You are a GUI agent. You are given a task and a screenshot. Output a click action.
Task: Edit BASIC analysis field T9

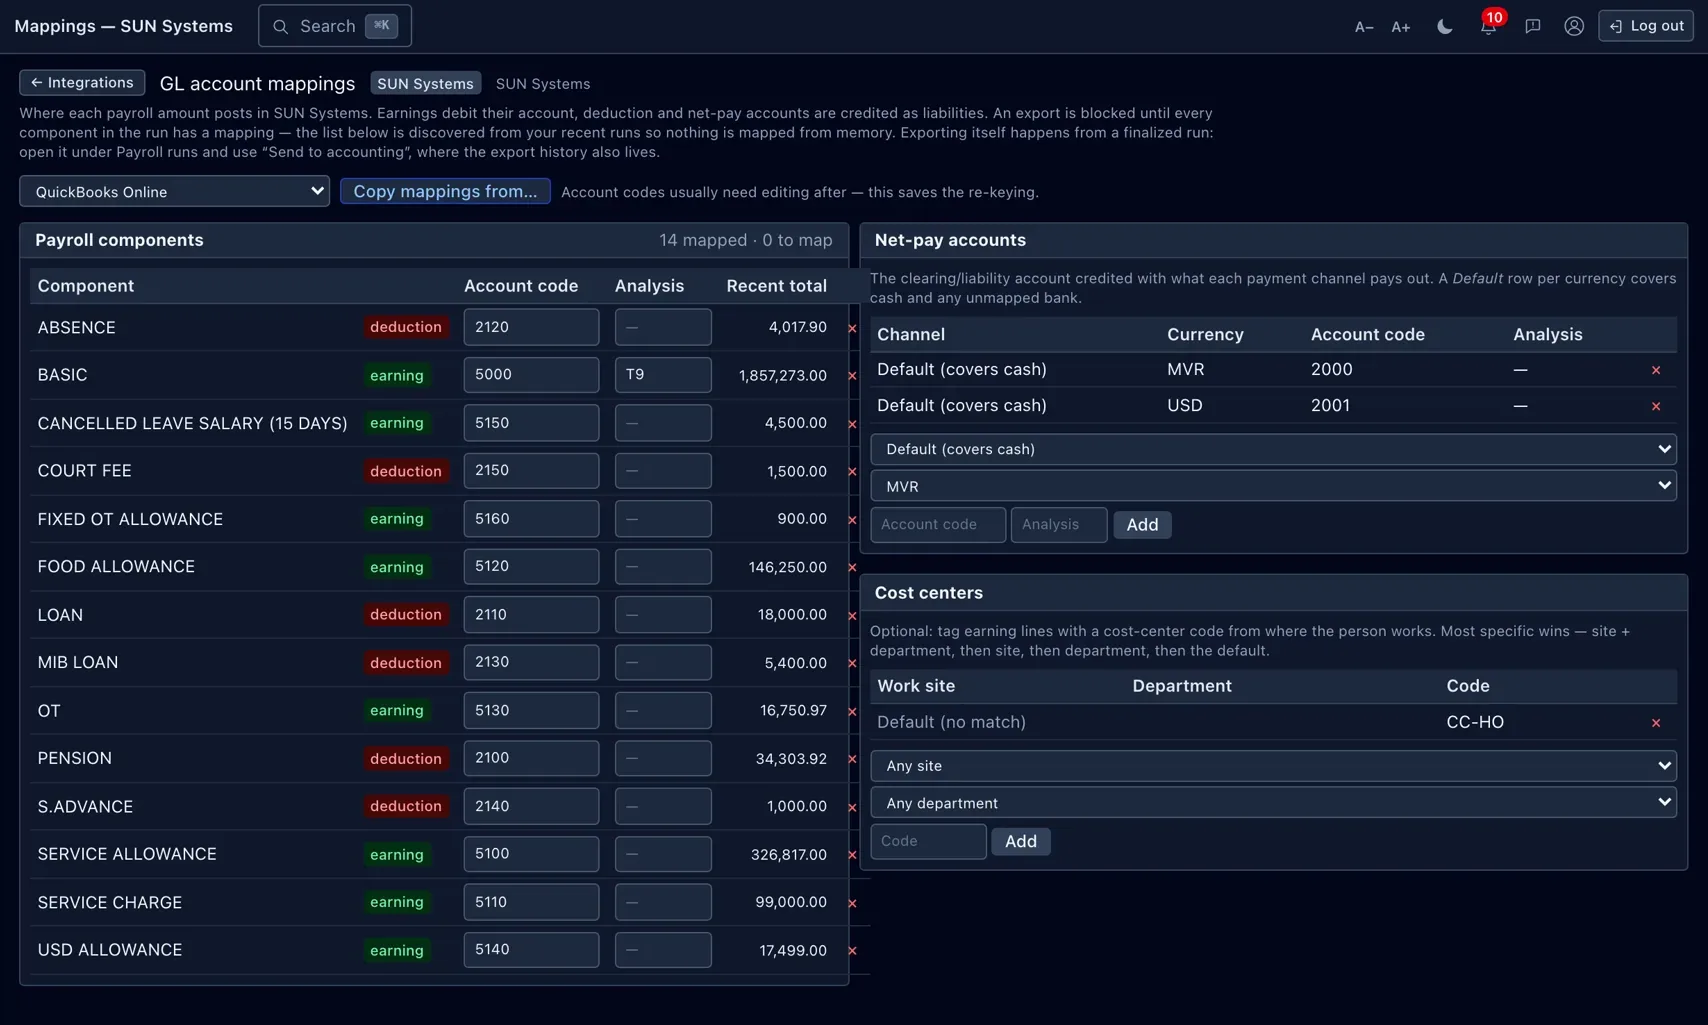coord(663,375)
